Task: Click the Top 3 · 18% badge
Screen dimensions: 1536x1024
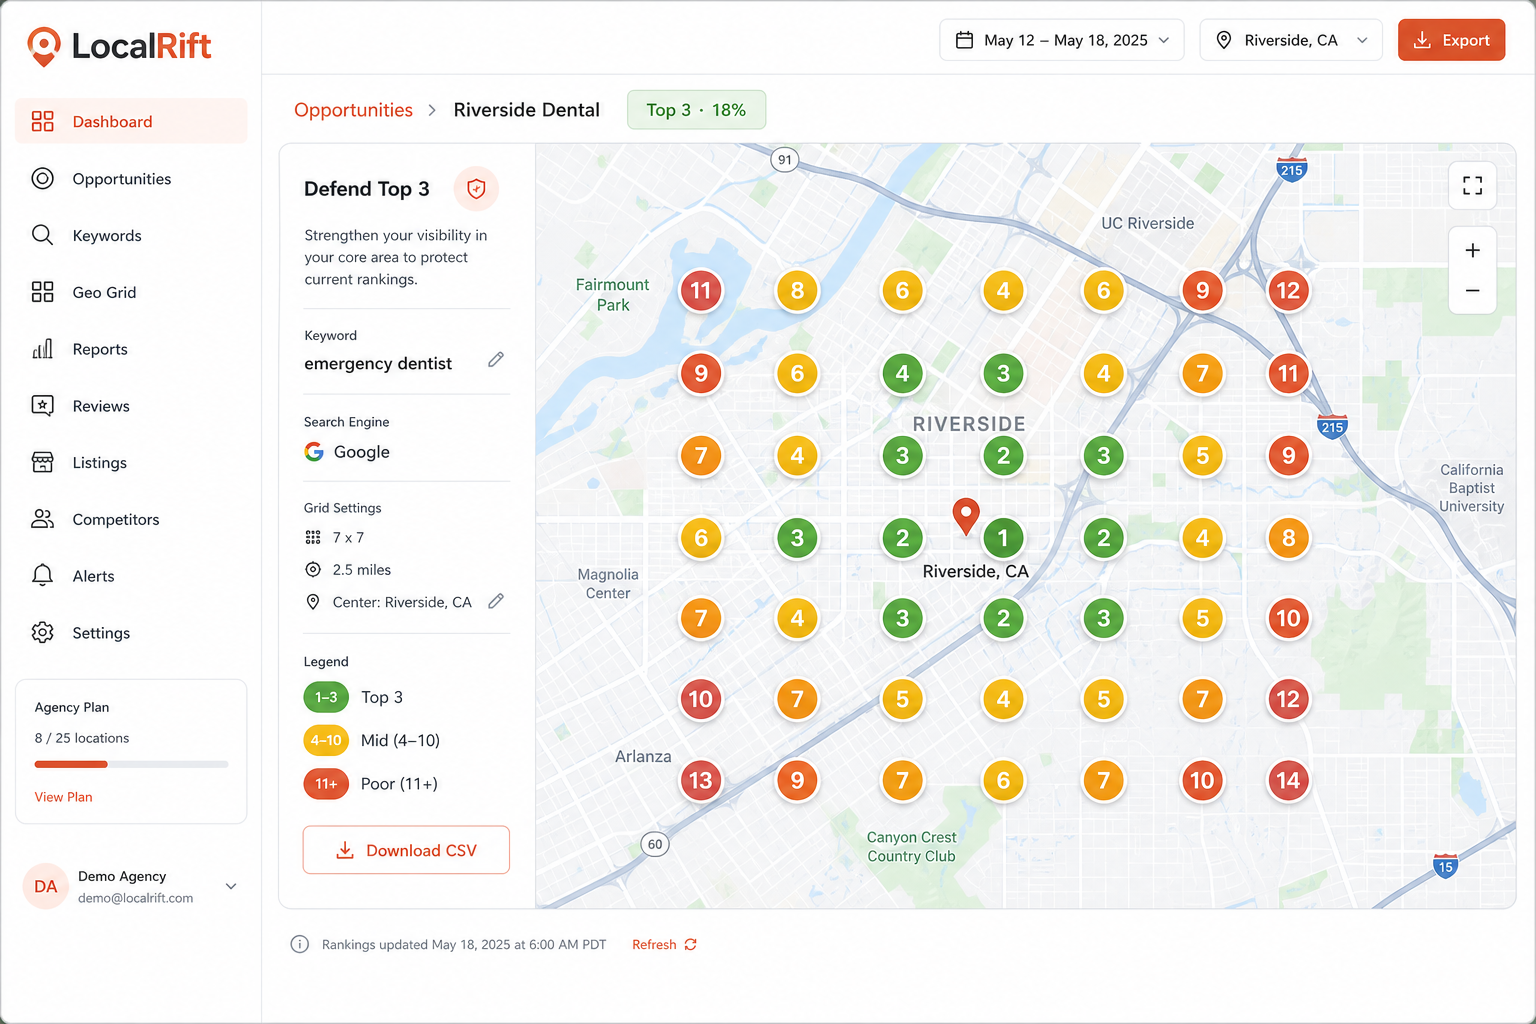Action: click(696, 110)
